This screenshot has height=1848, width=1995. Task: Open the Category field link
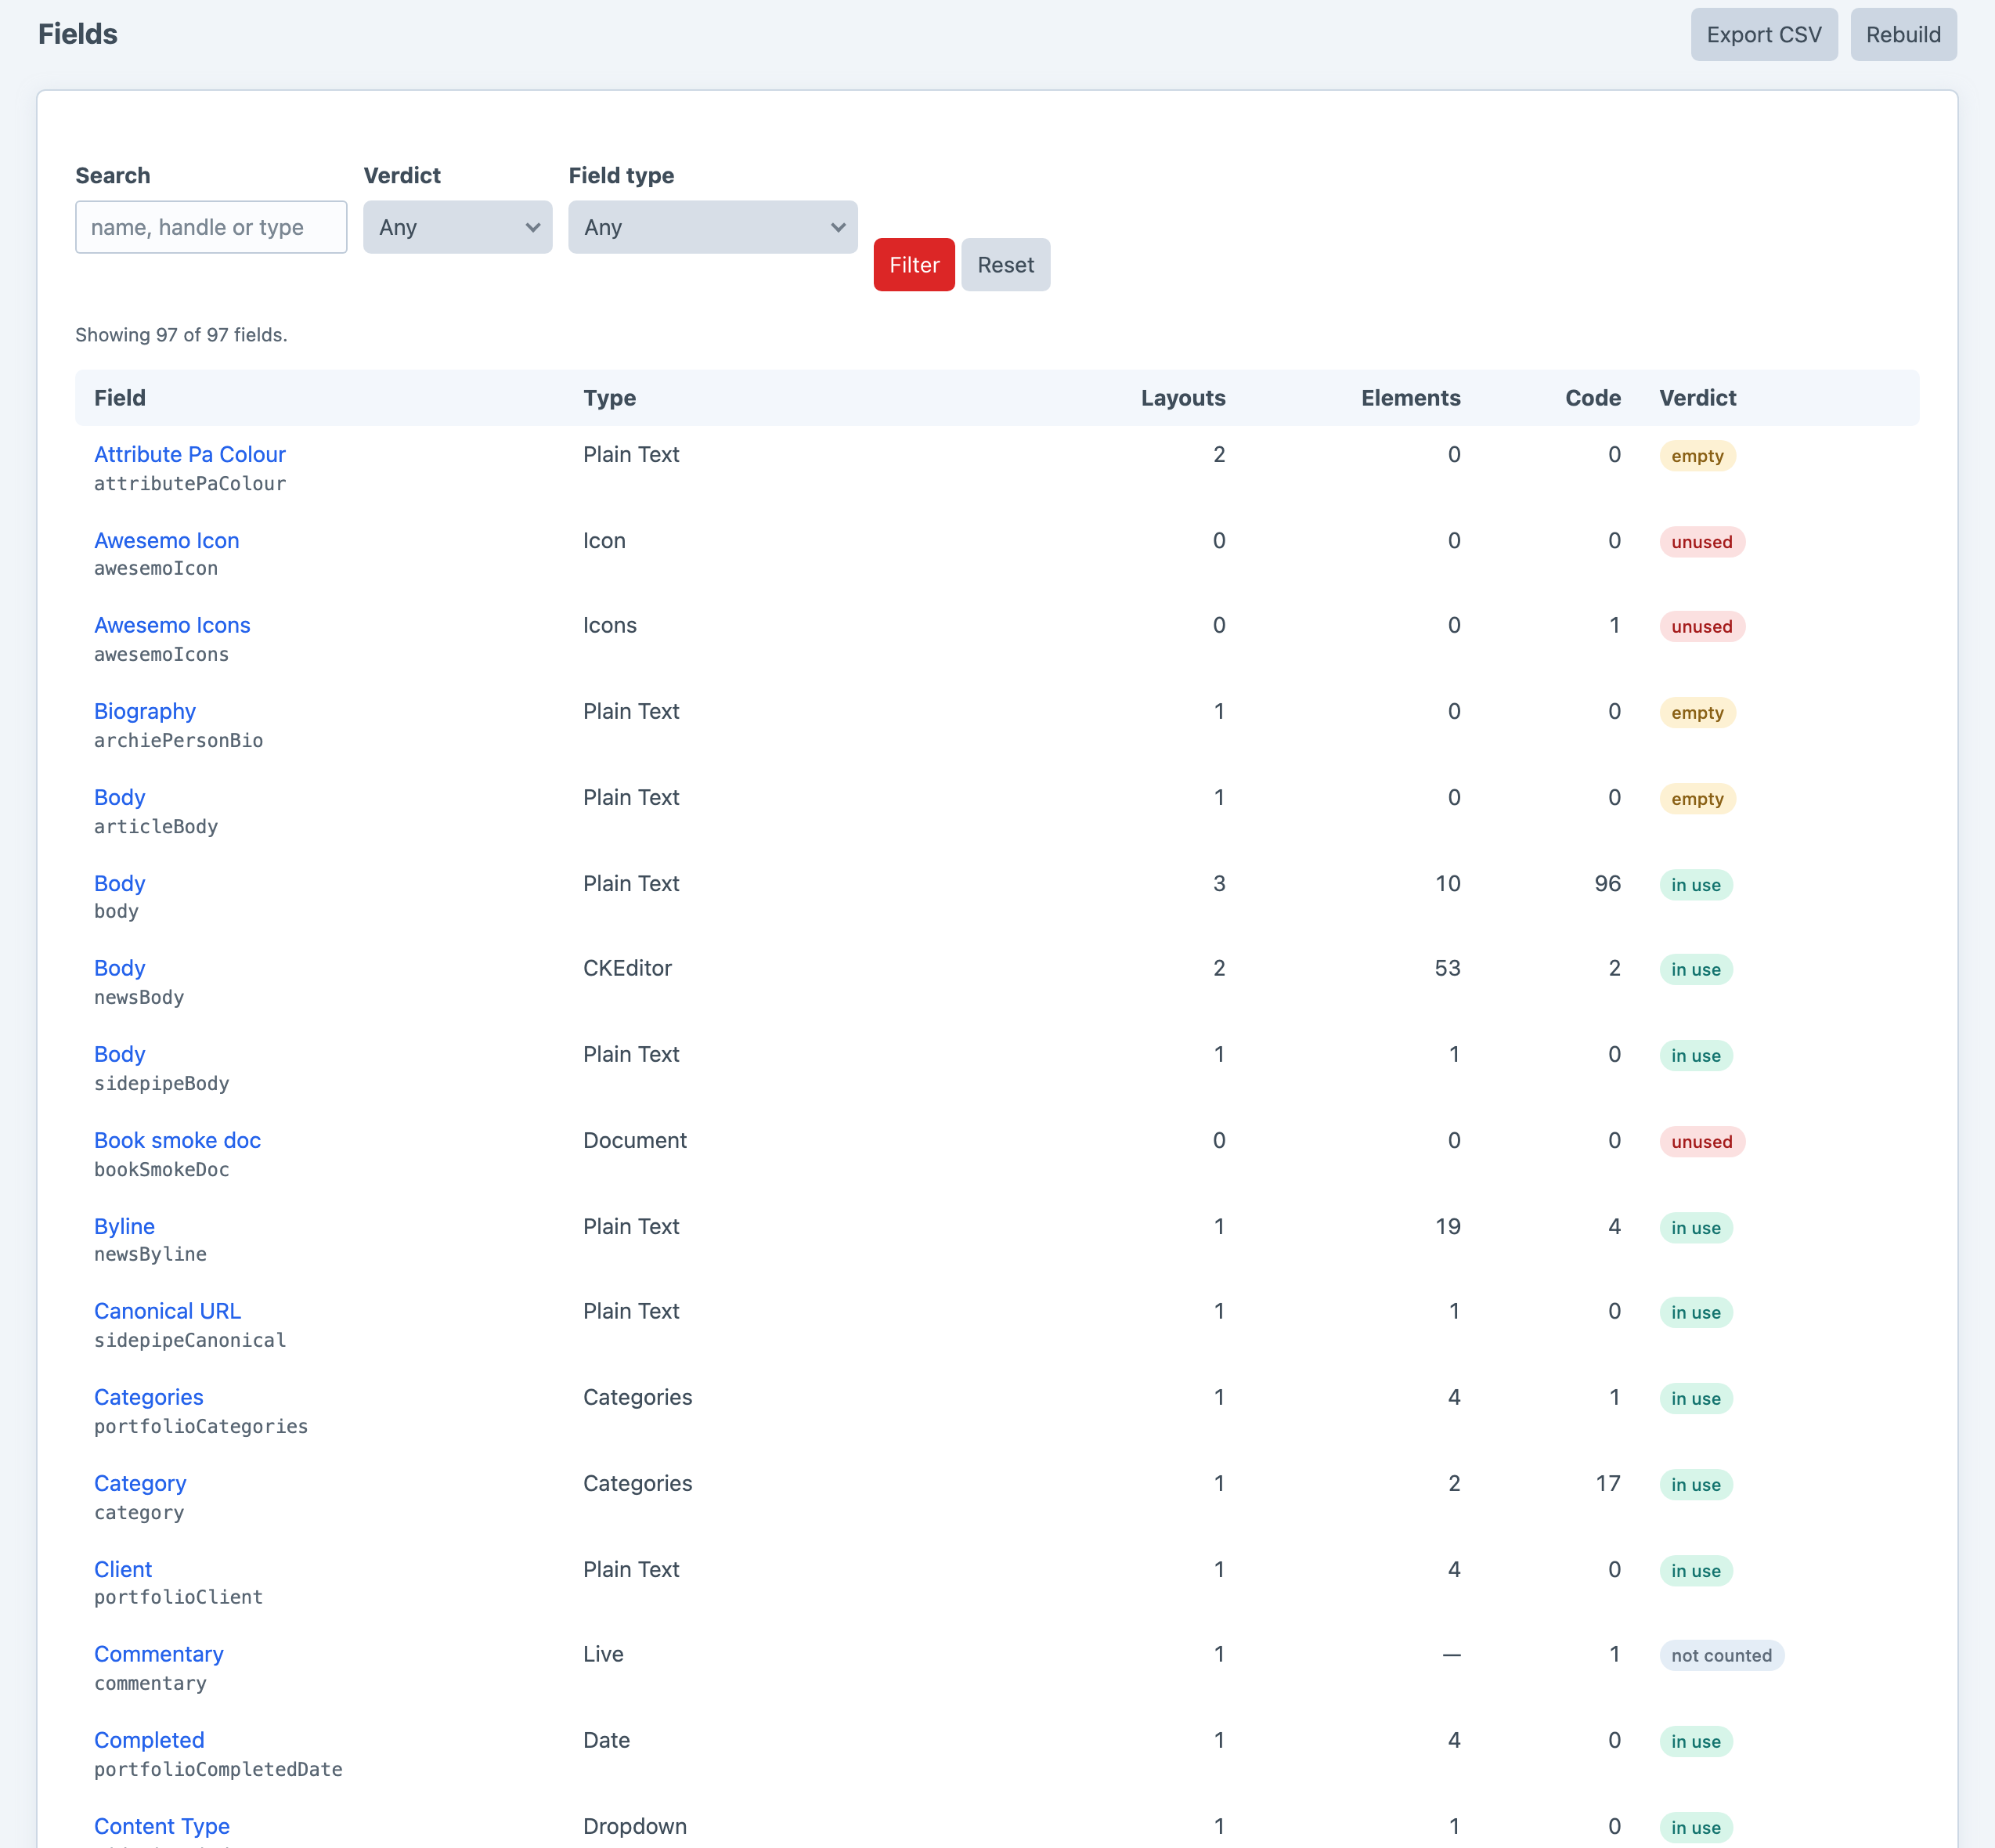(x=140, y=1483)
